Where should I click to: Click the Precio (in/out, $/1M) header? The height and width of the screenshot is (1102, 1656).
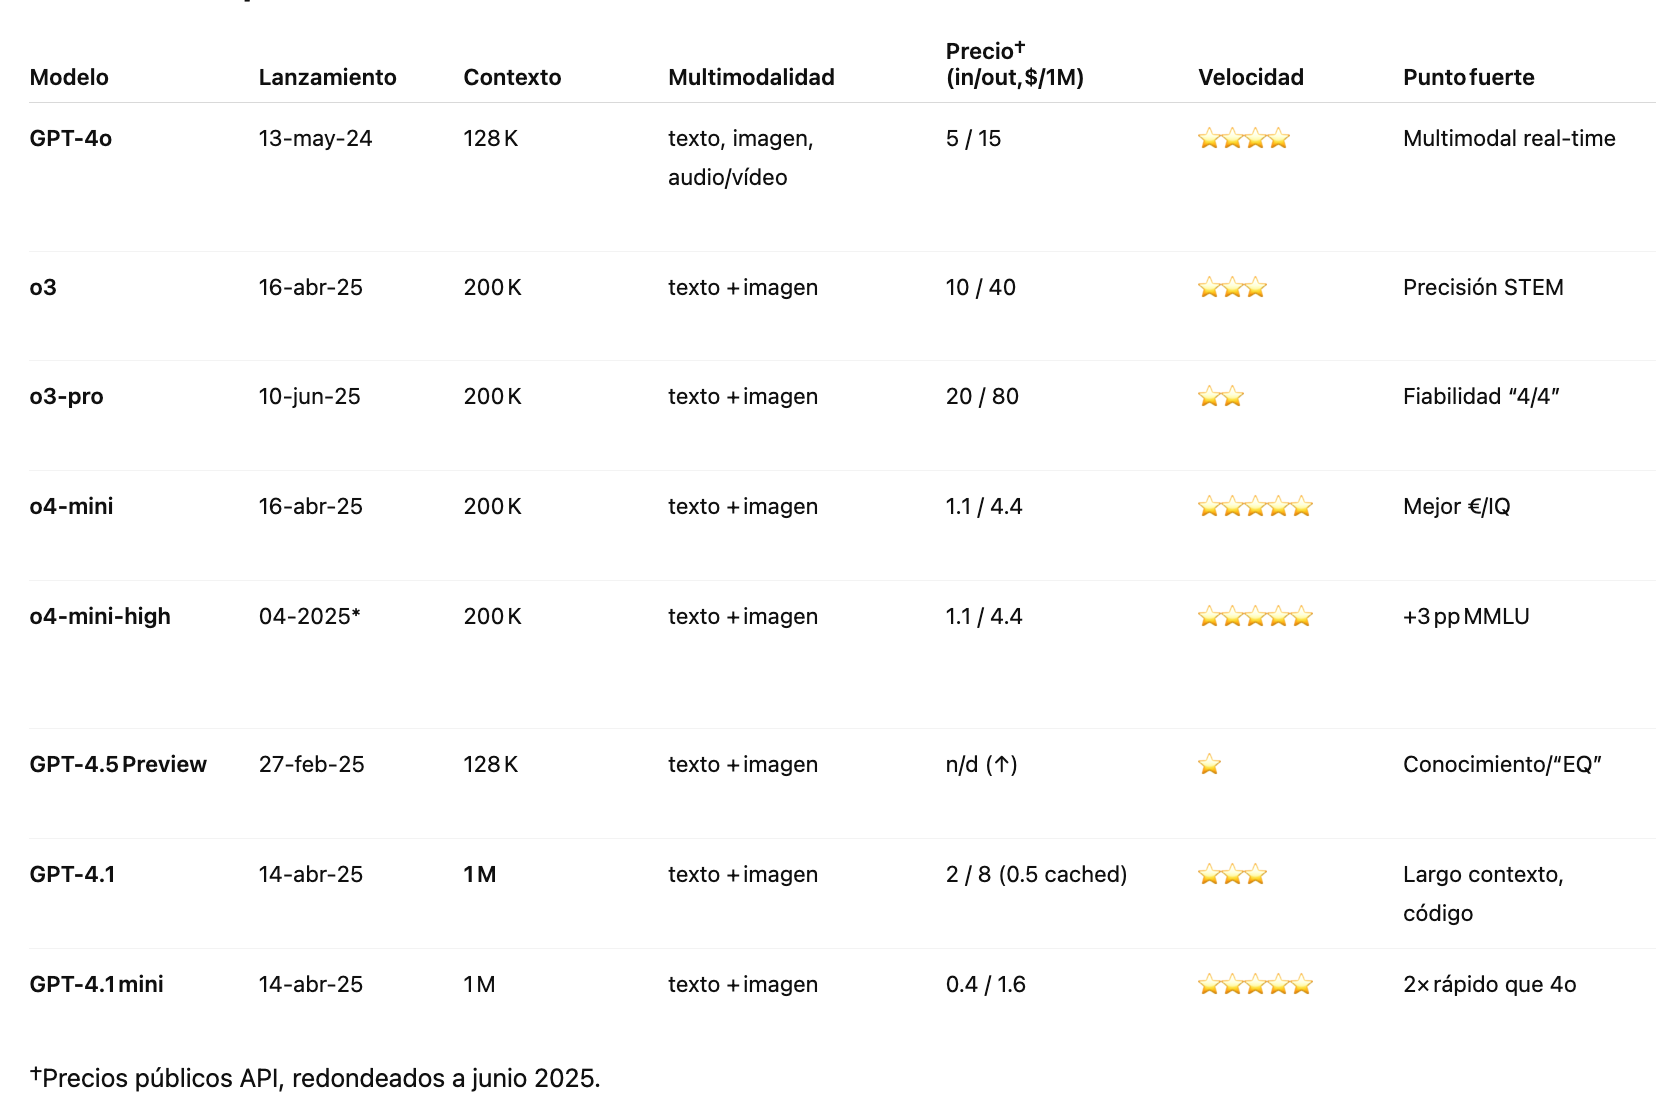click(1015, 64)
